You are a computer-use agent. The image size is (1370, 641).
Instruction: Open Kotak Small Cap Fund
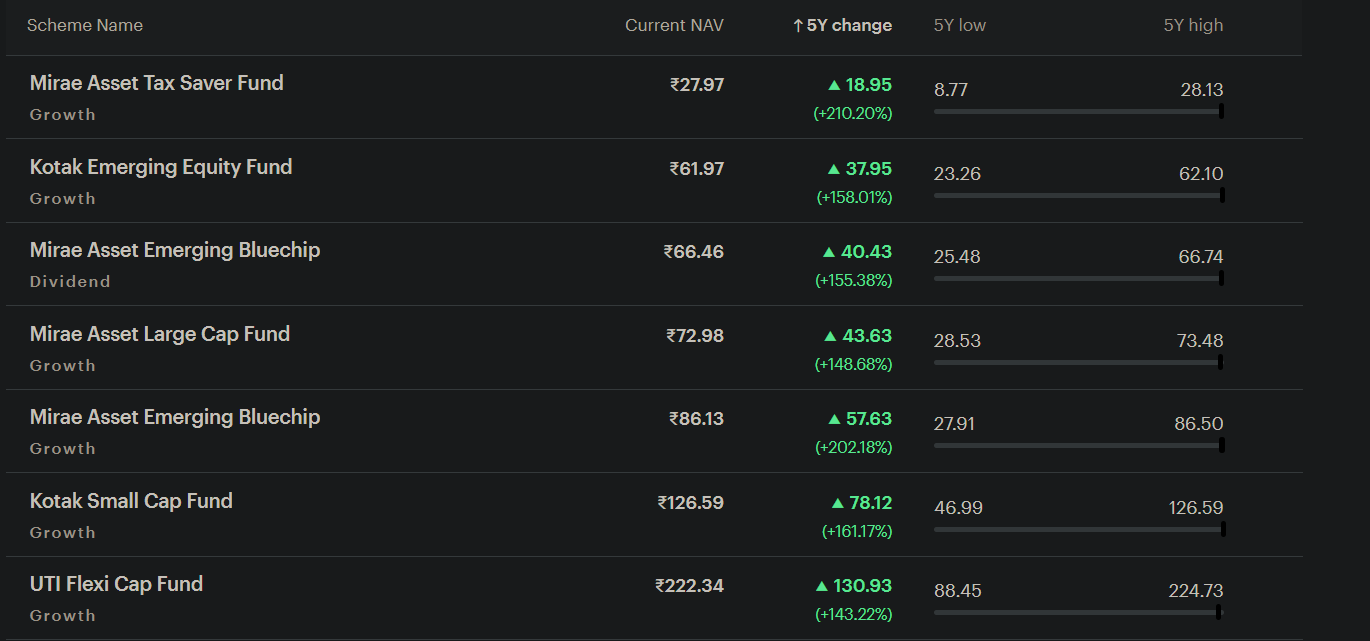131,501
